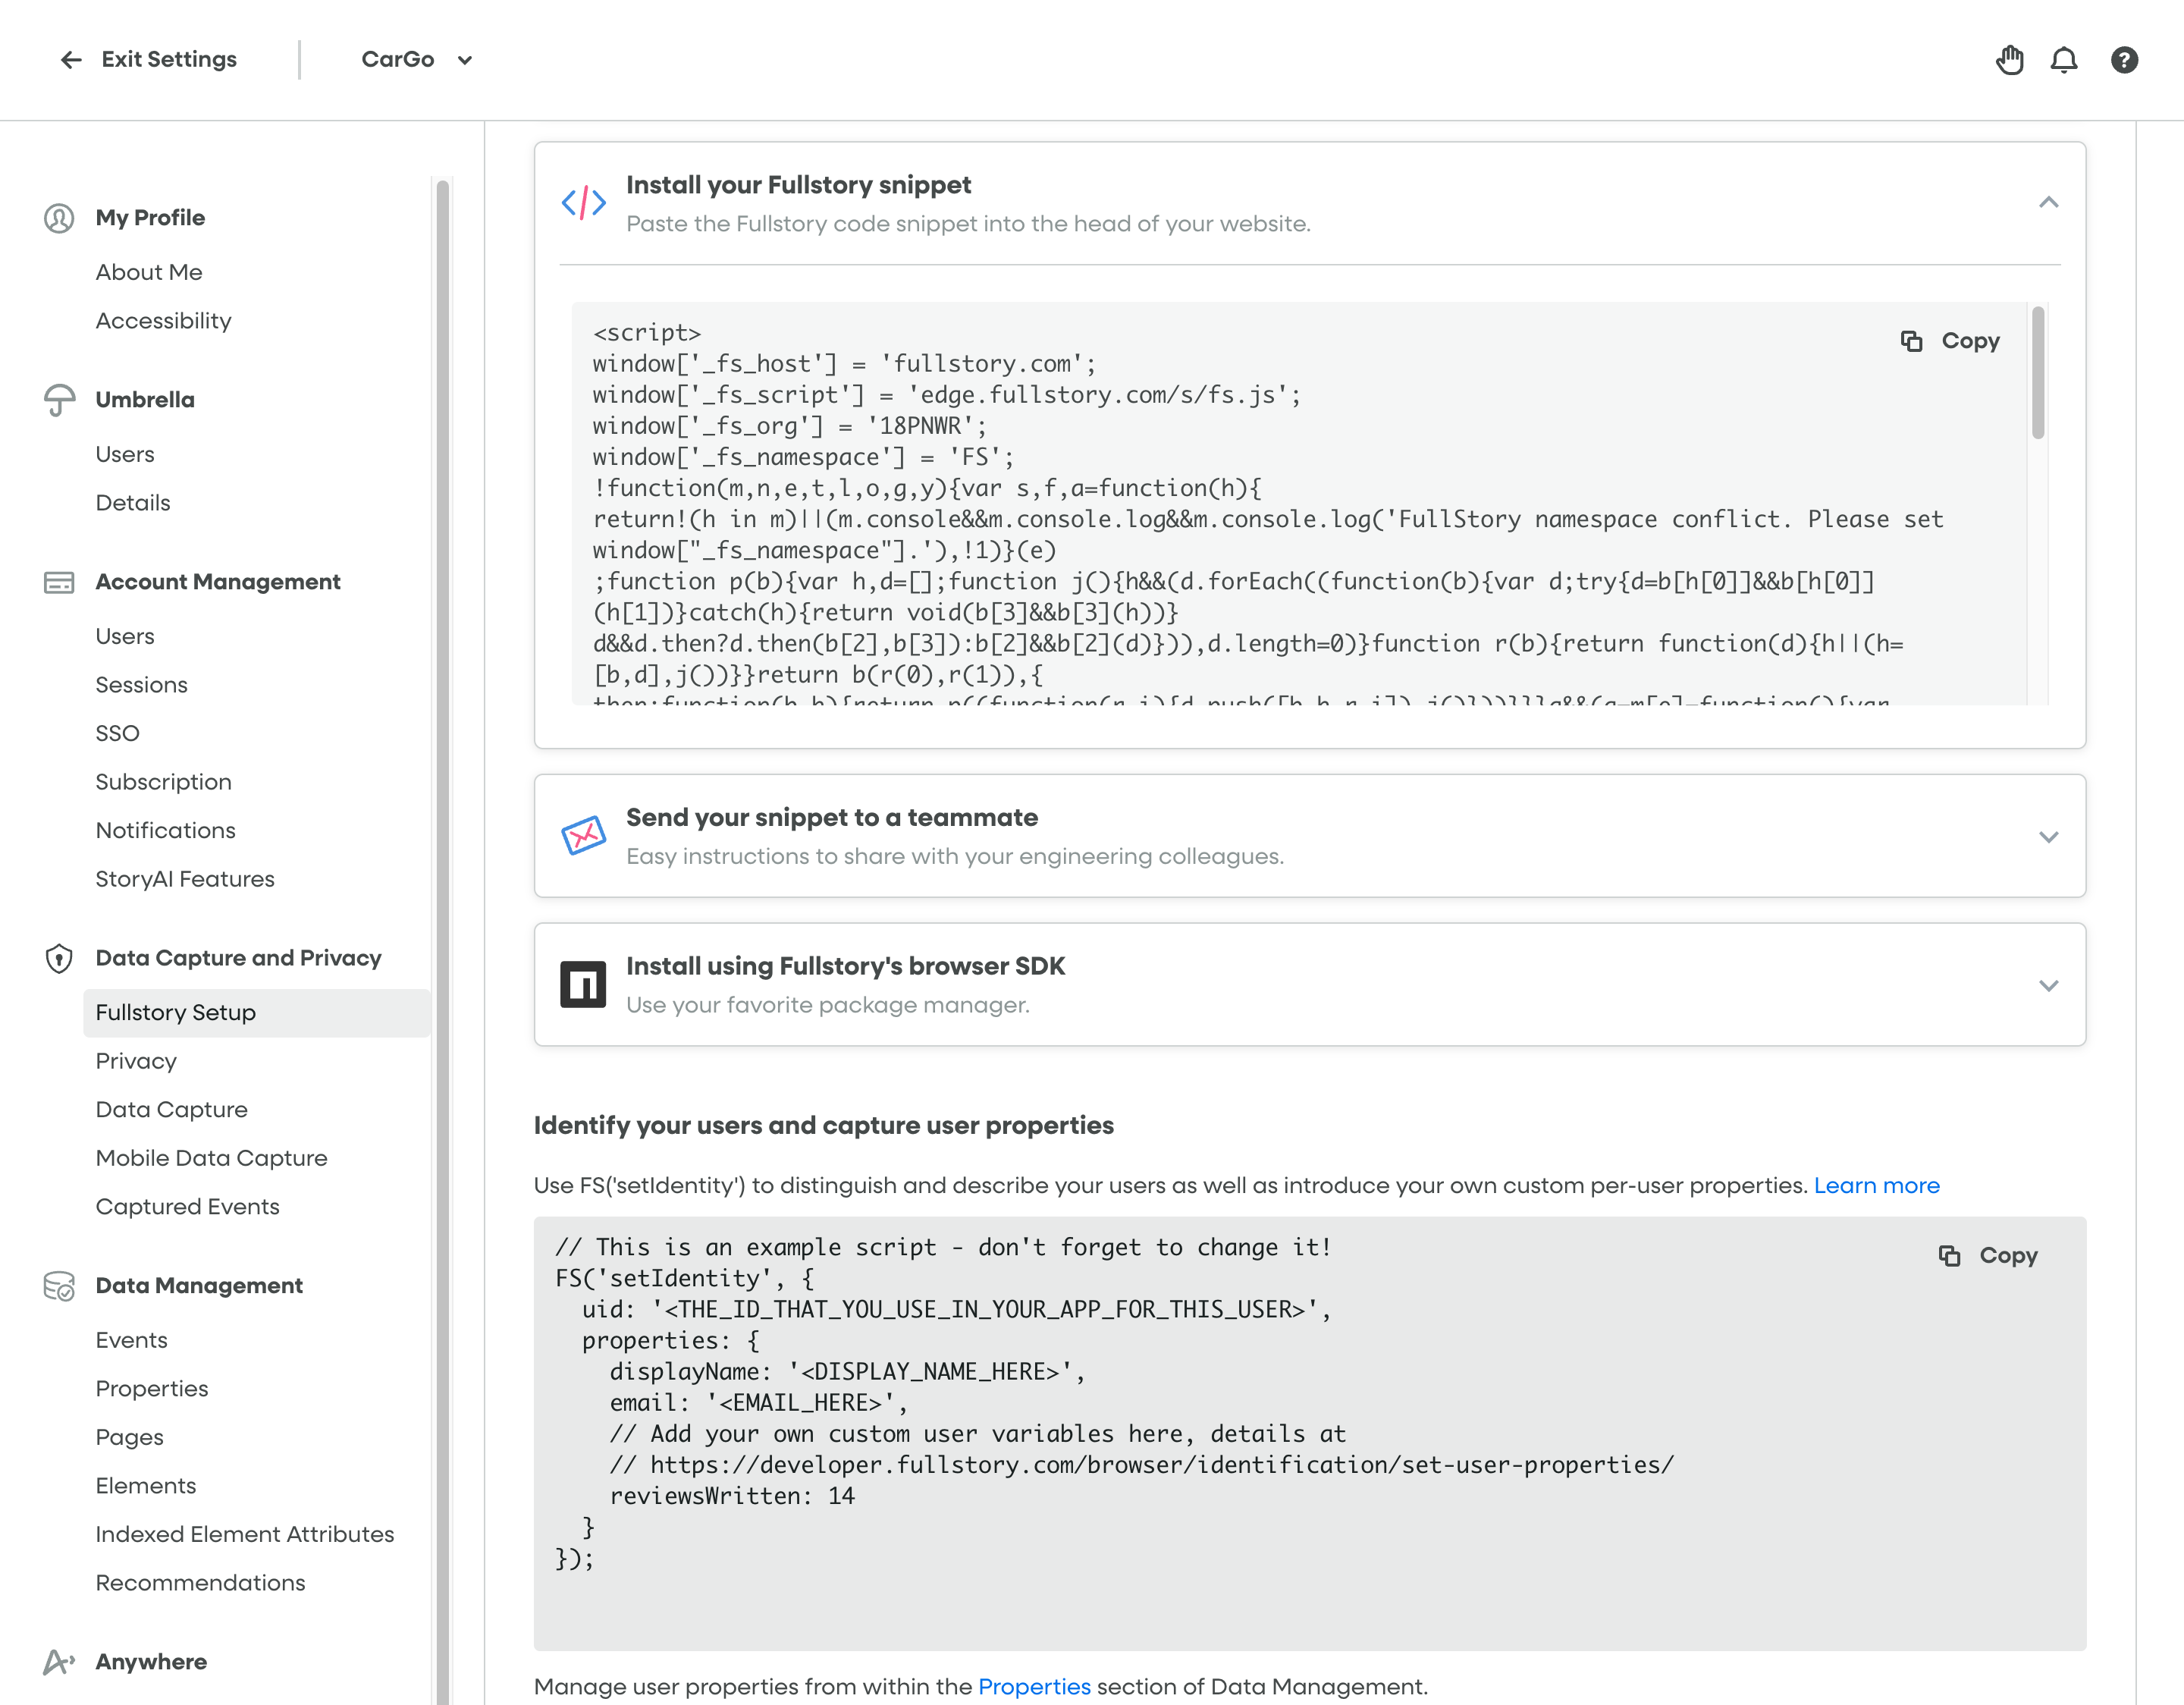Screen dimensions: 2184x1705
Task: Click the Anywhere heading
Action: click(151, 1662)
